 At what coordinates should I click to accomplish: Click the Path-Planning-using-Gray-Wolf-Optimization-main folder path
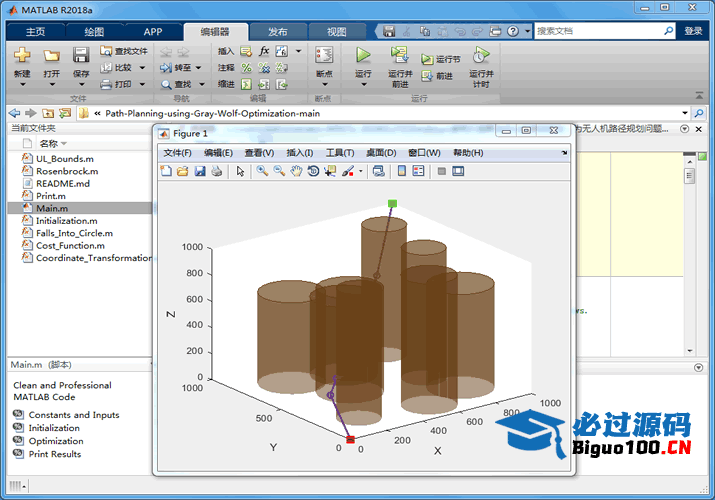[x=212, y=113]
